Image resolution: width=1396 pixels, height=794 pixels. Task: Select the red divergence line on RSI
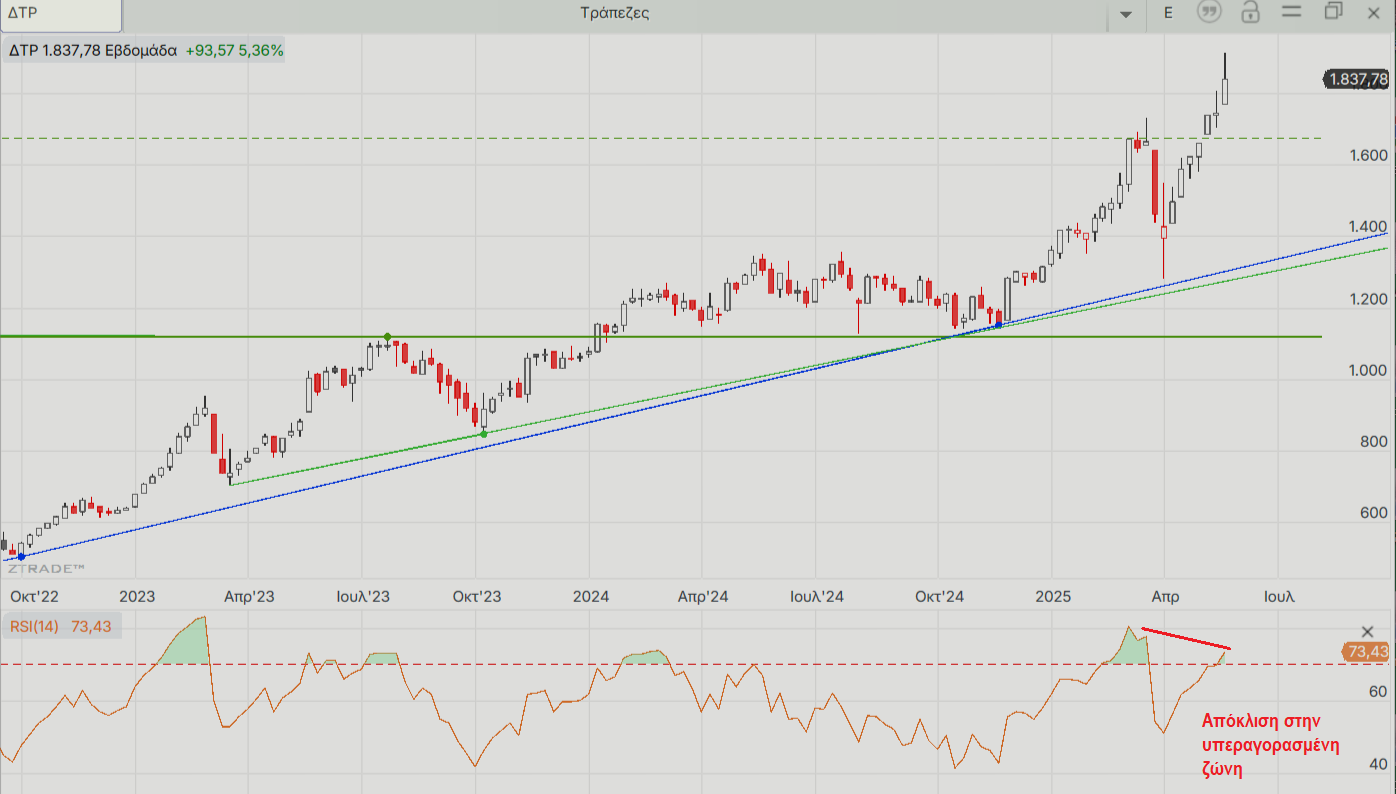click(x=1186, y=639)
